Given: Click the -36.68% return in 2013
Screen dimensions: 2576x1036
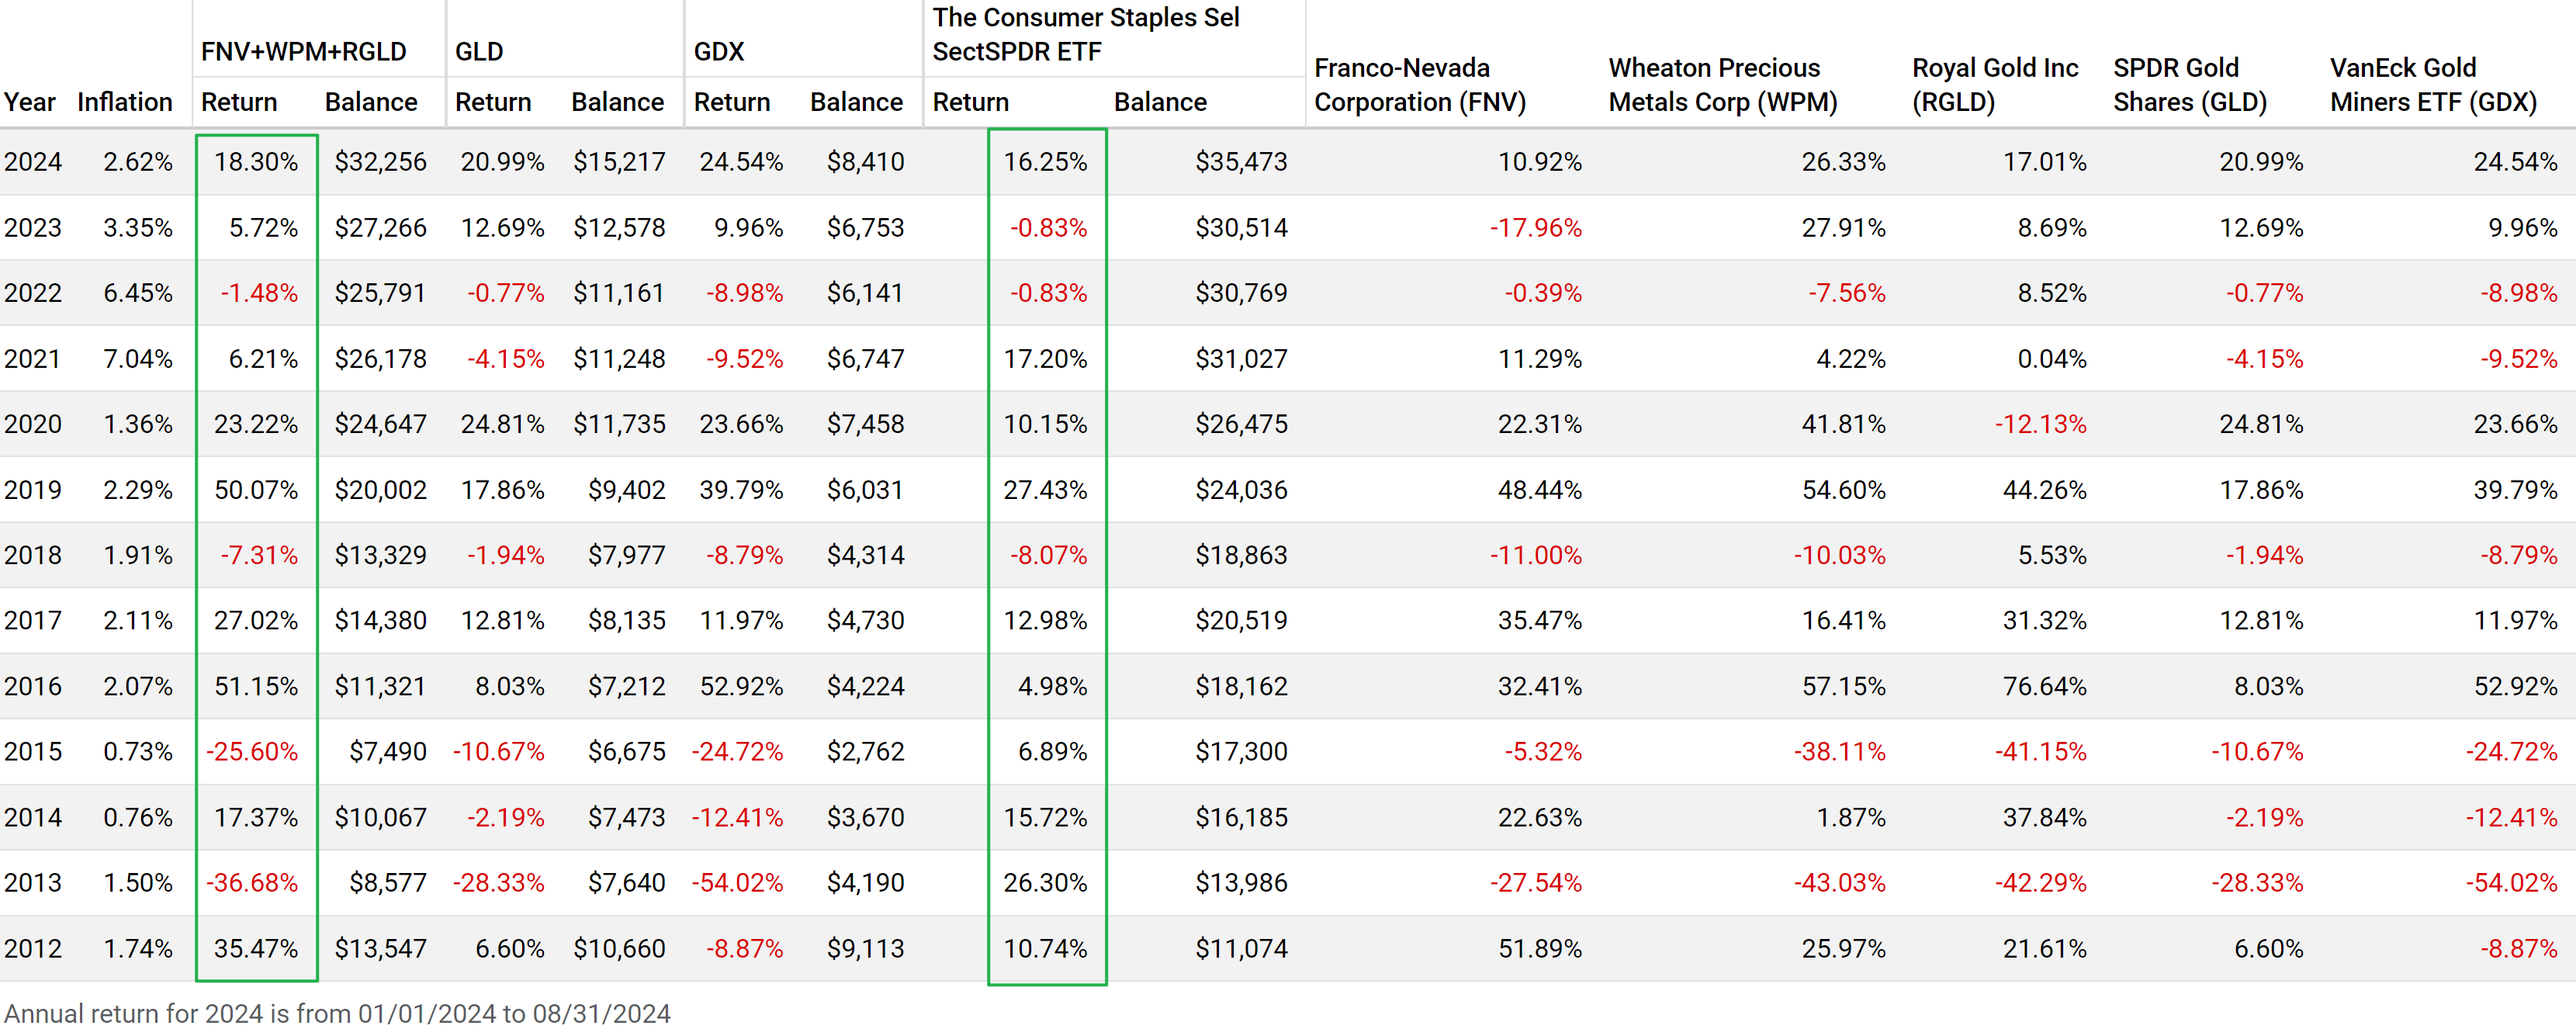Looking at the screenshot, I should [252, 883].
